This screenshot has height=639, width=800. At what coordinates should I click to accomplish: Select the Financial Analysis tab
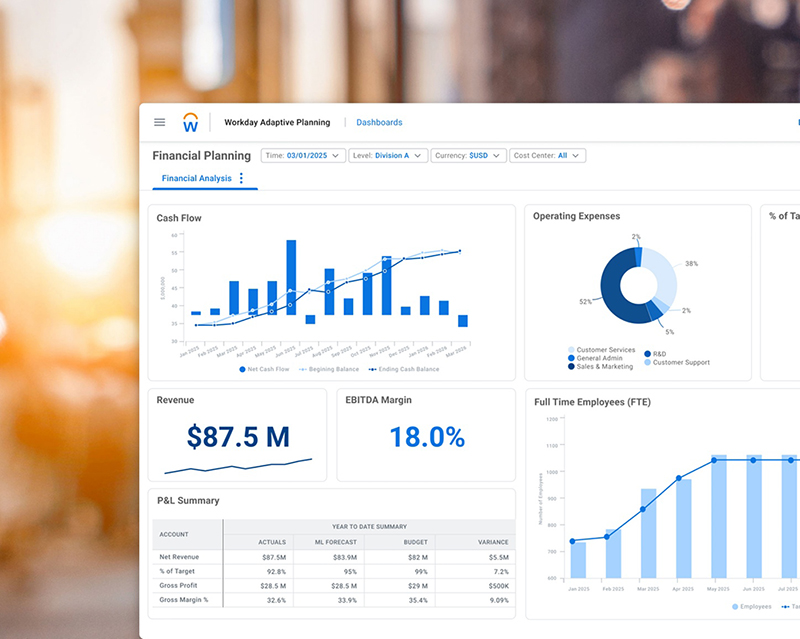point(196,178)
